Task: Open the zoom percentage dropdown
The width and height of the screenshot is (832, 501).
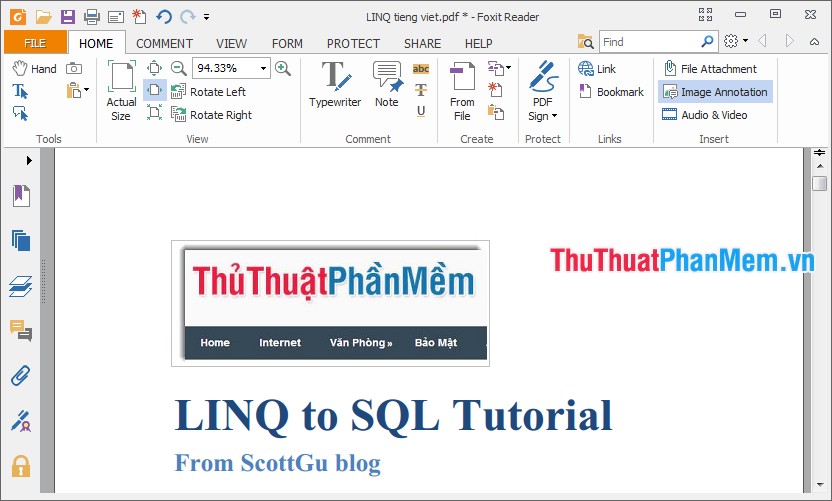Action: point(263,68)
